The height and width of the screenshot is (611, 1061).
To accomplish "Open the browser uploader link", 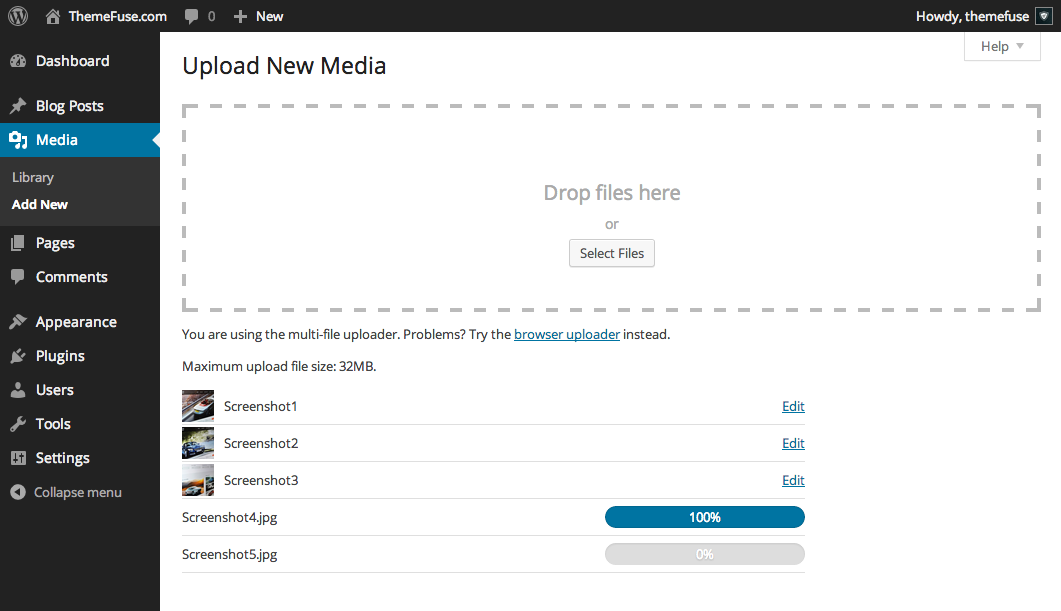I will pos(567,334).
